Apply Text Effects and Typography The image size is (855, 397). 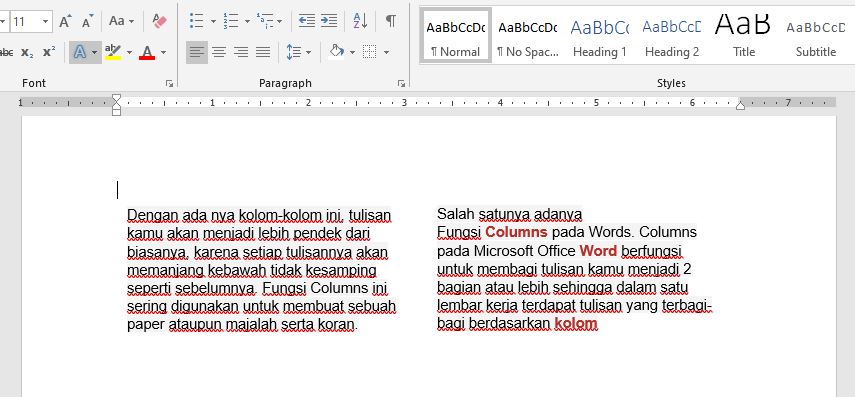point(80,52)
